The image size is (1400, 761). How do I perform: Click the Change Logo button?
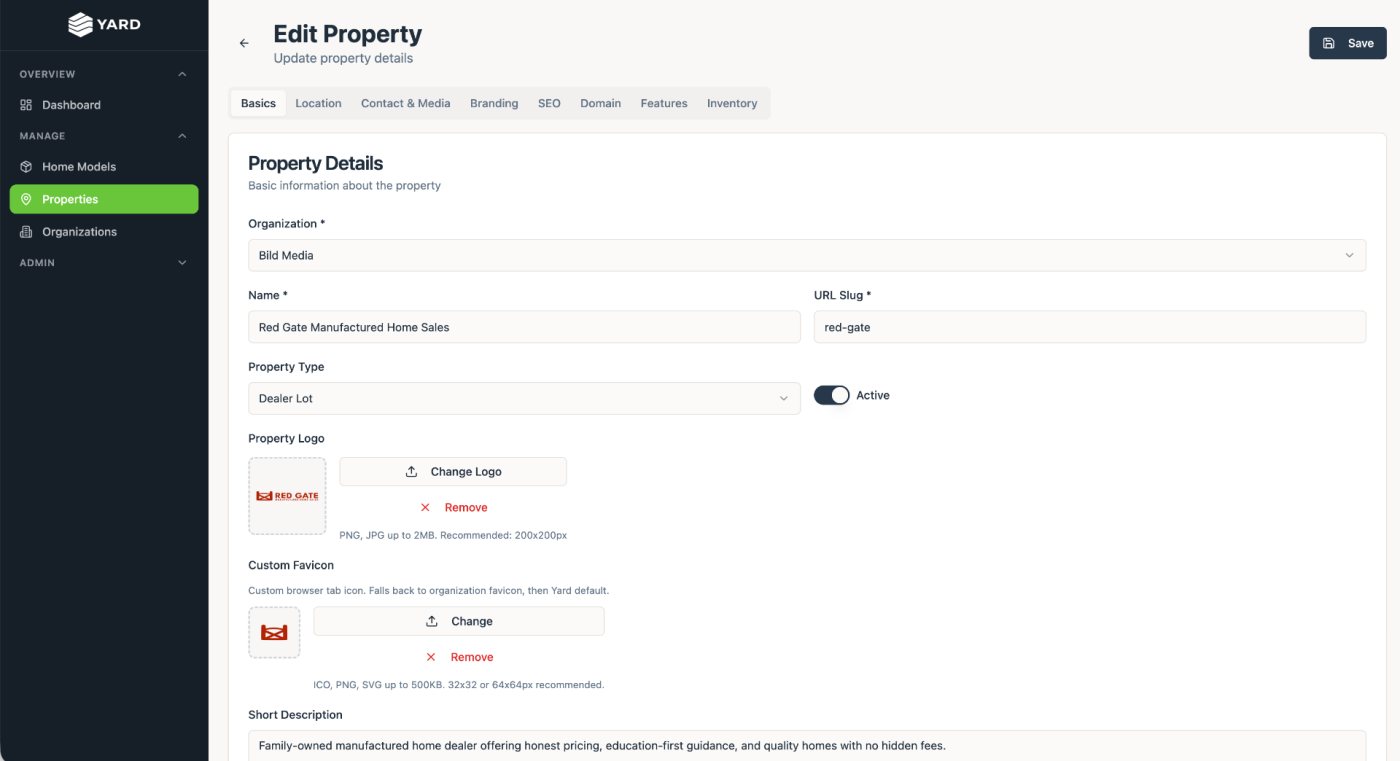pyautogui.click(x=453, y=472)
